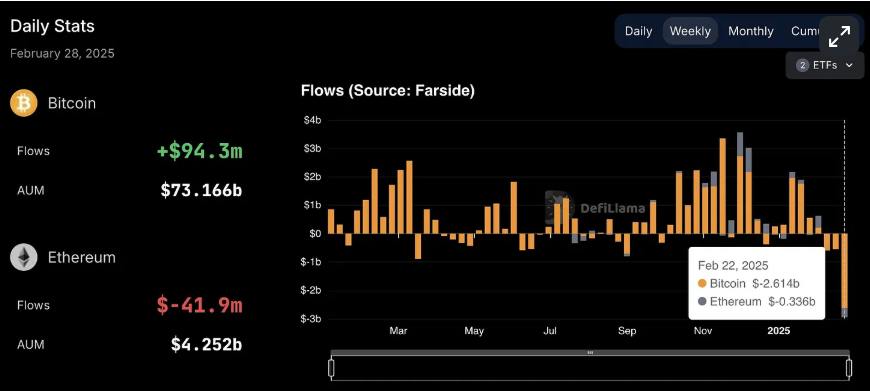This screenshot has width=870, height=391.
Task: Click the grip on the range slider top bar
Action: 590,352
